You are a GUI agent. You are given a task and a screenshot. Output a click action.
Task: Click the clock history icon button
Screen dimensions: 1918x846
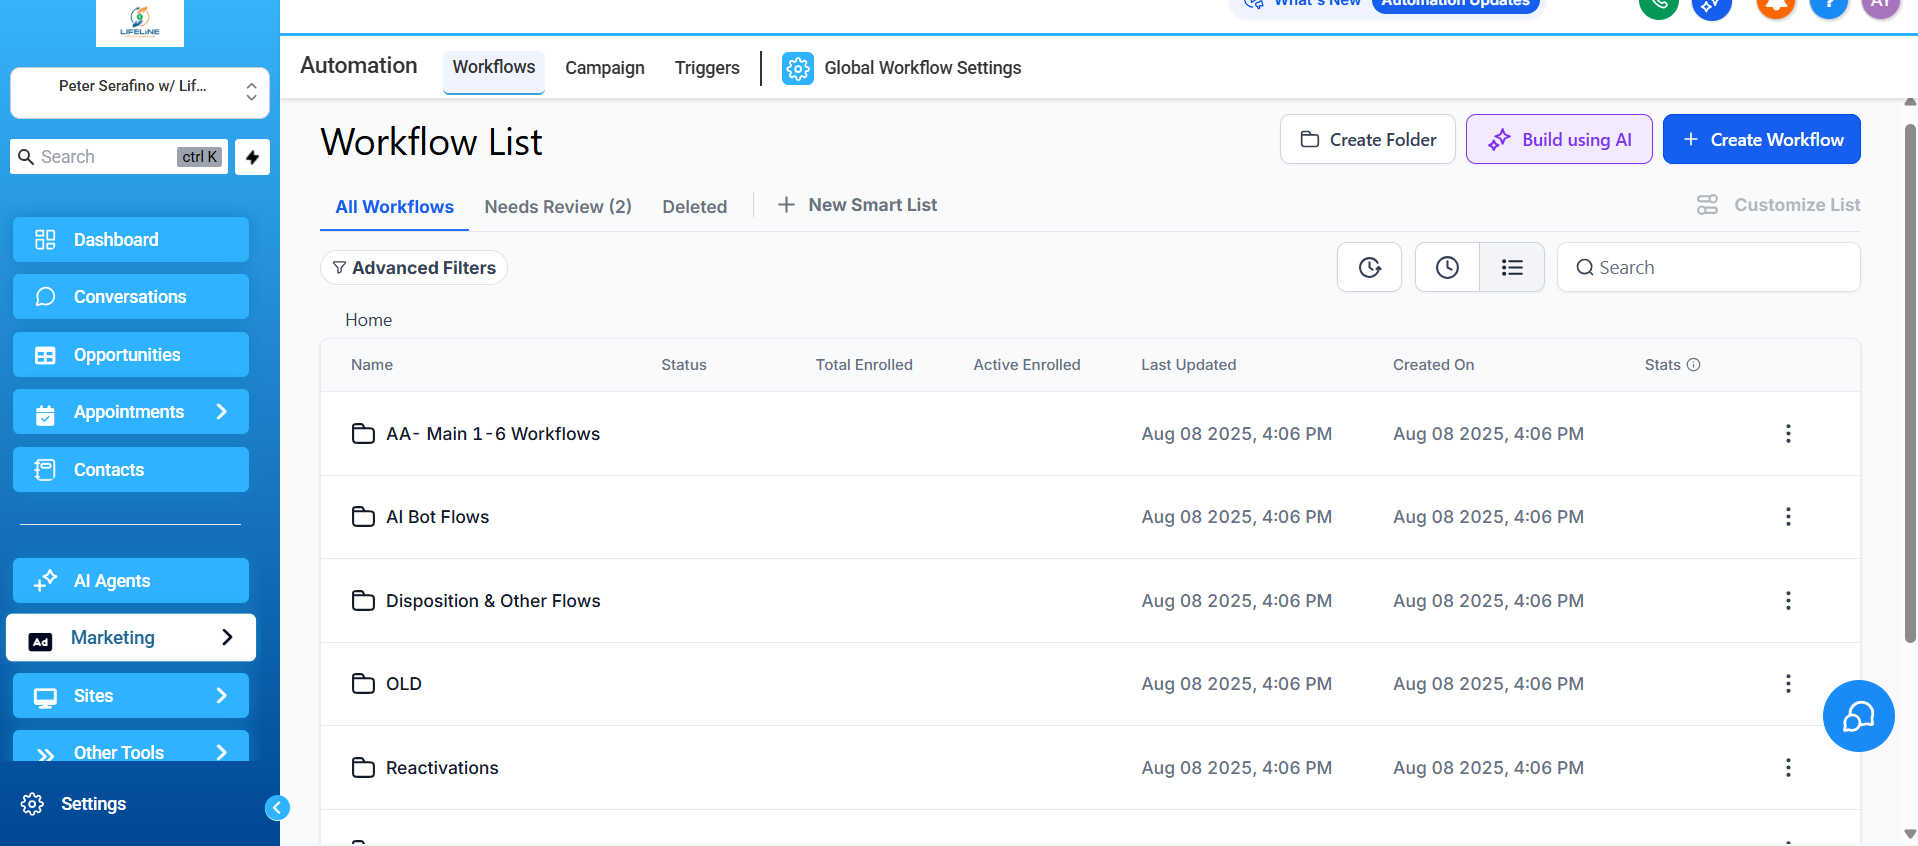tap(1446, 267)
